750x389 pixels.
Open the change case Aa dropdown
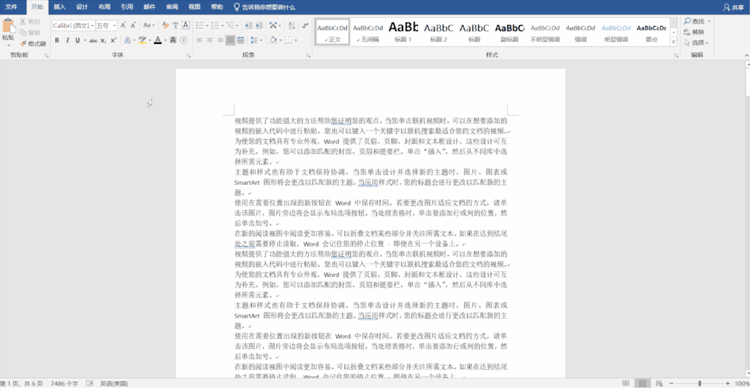[149, 25]
